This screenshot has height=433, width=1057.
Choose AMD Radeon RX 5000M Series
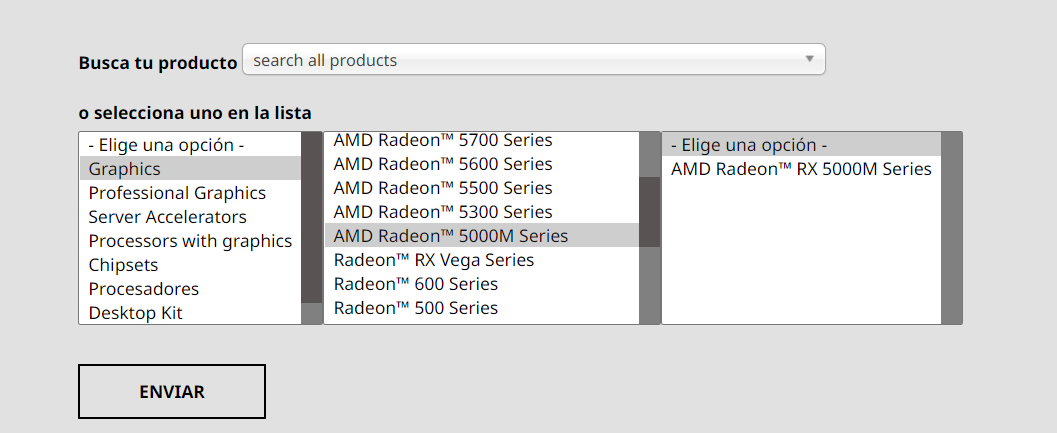800,169
